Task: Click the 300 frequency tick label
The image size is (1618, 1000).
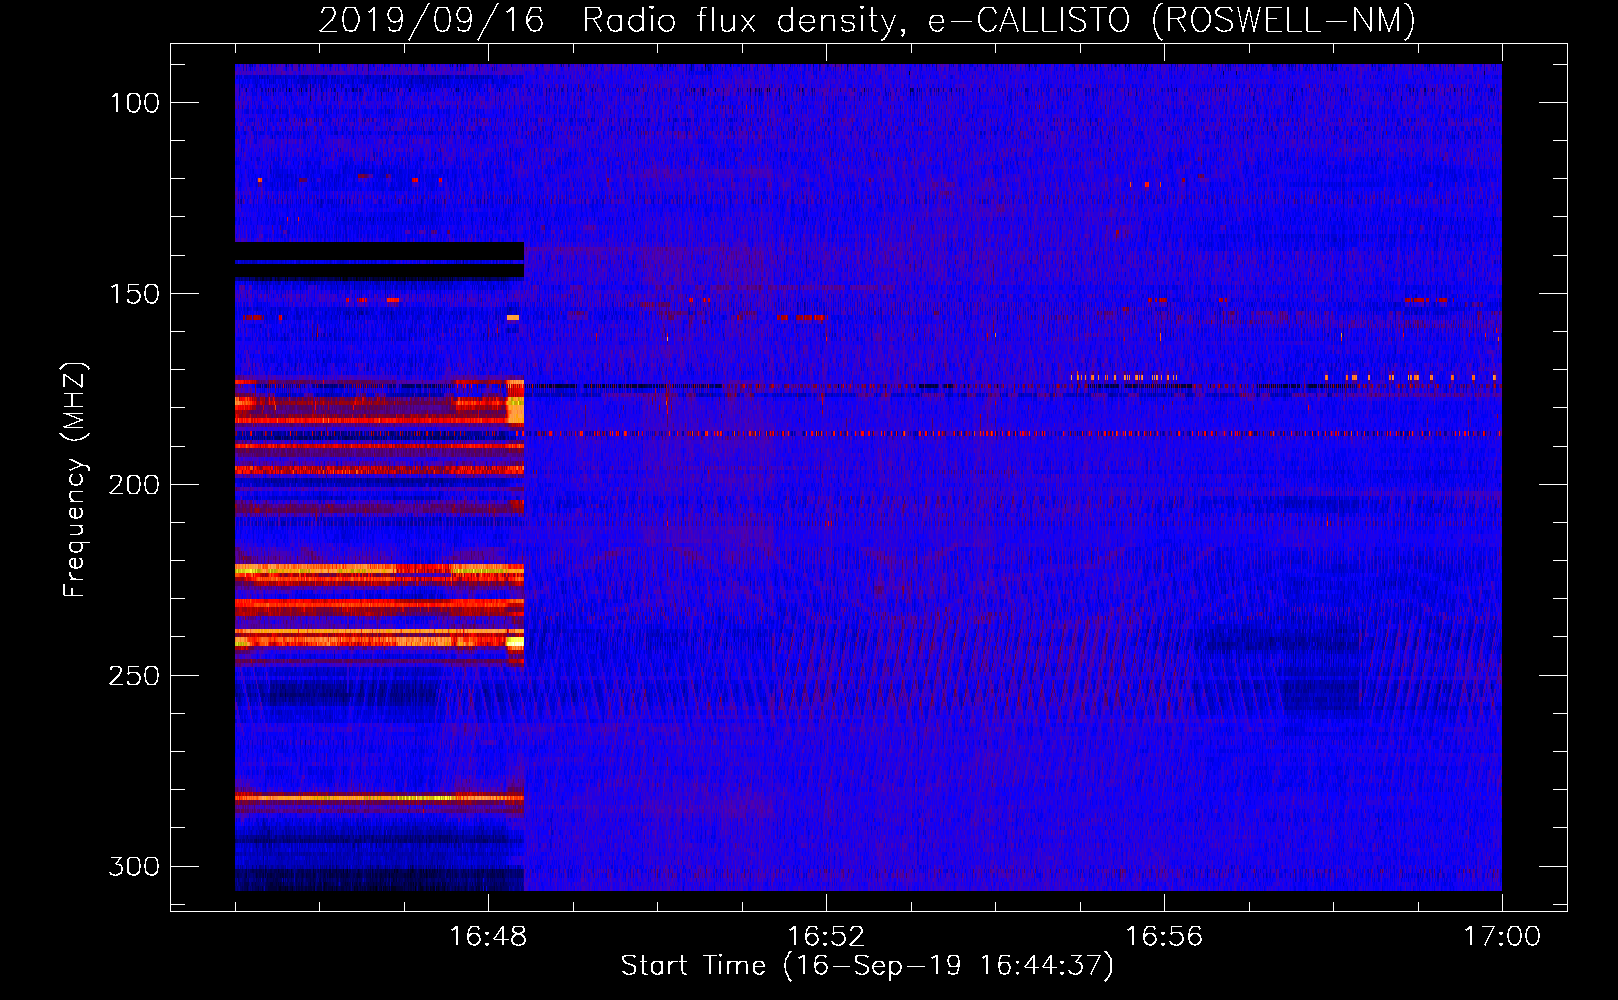Action: click(134, 866)
